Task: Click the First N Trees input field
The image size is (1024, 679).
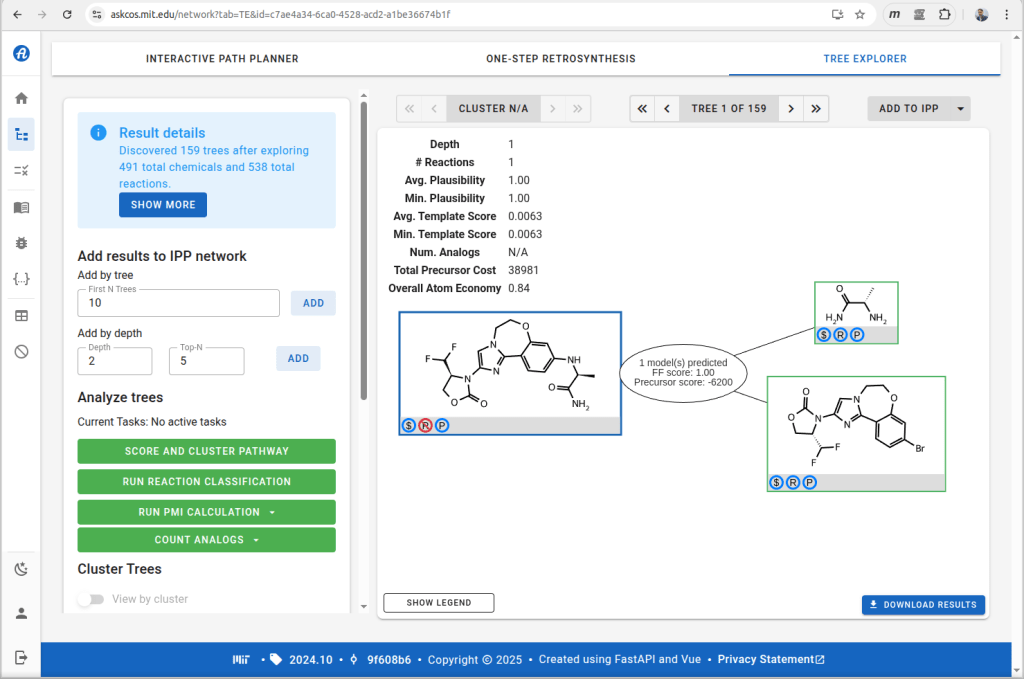Action: point(178,303)
